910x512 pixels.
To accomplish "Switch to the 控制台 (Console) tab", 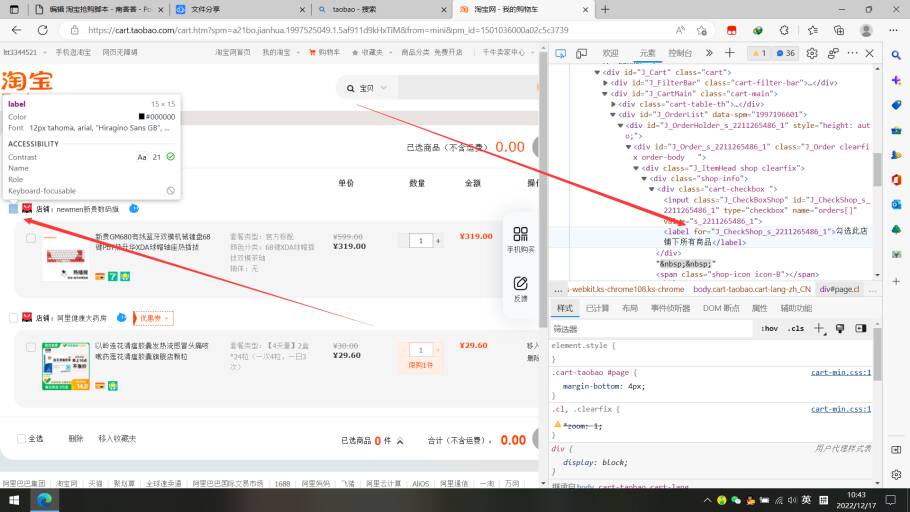I will [680, 53].
